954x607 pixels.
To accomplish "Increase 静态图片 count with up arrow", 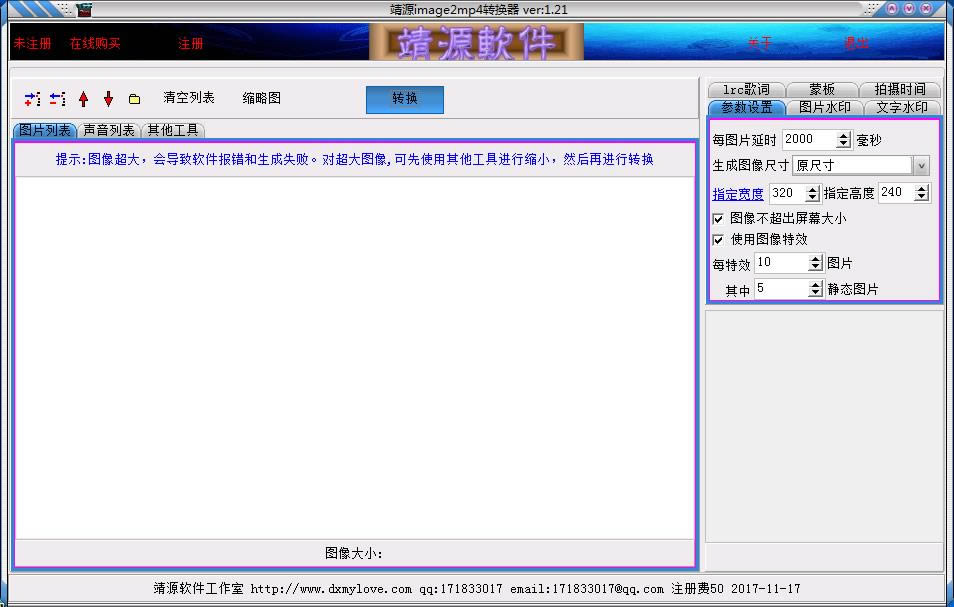I will [816, 284].
